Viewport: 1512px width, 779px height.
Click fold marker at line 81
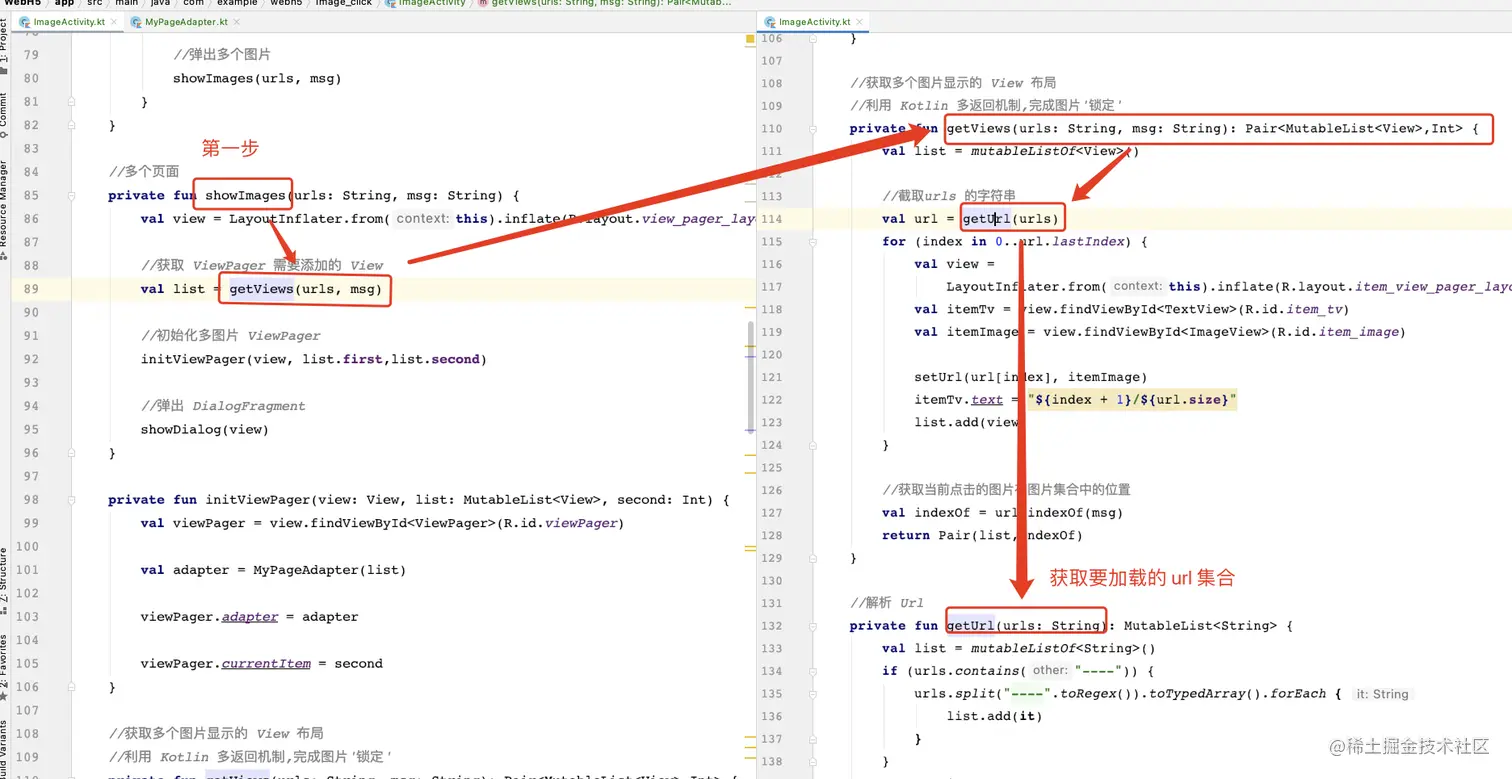click(72, 101)
